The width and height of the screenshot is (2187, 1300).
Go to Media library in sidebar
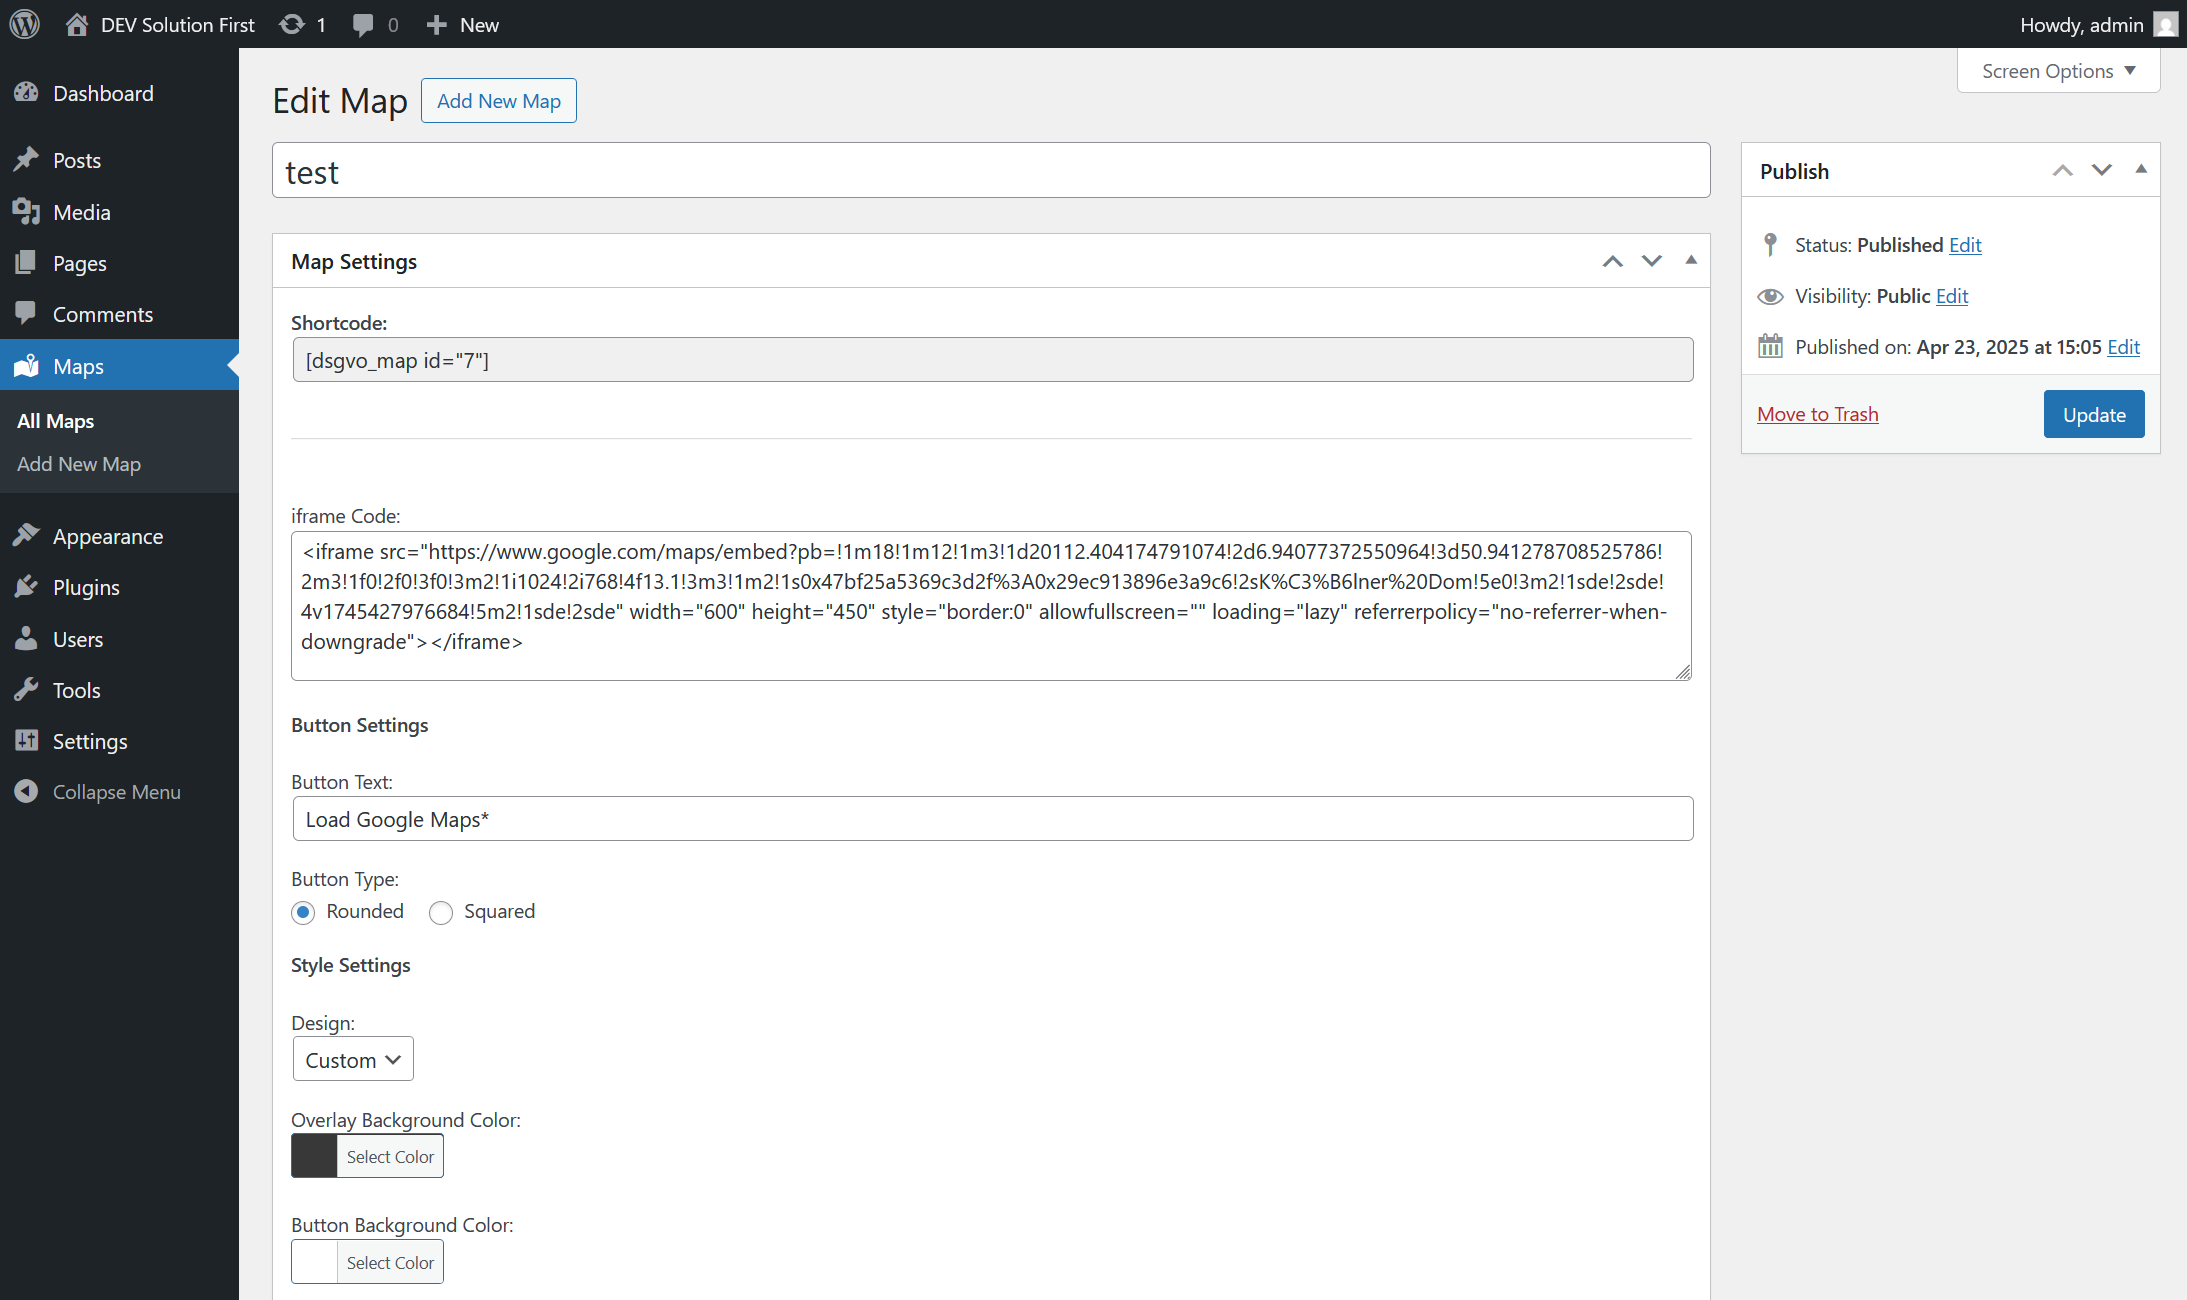[81, 212]
